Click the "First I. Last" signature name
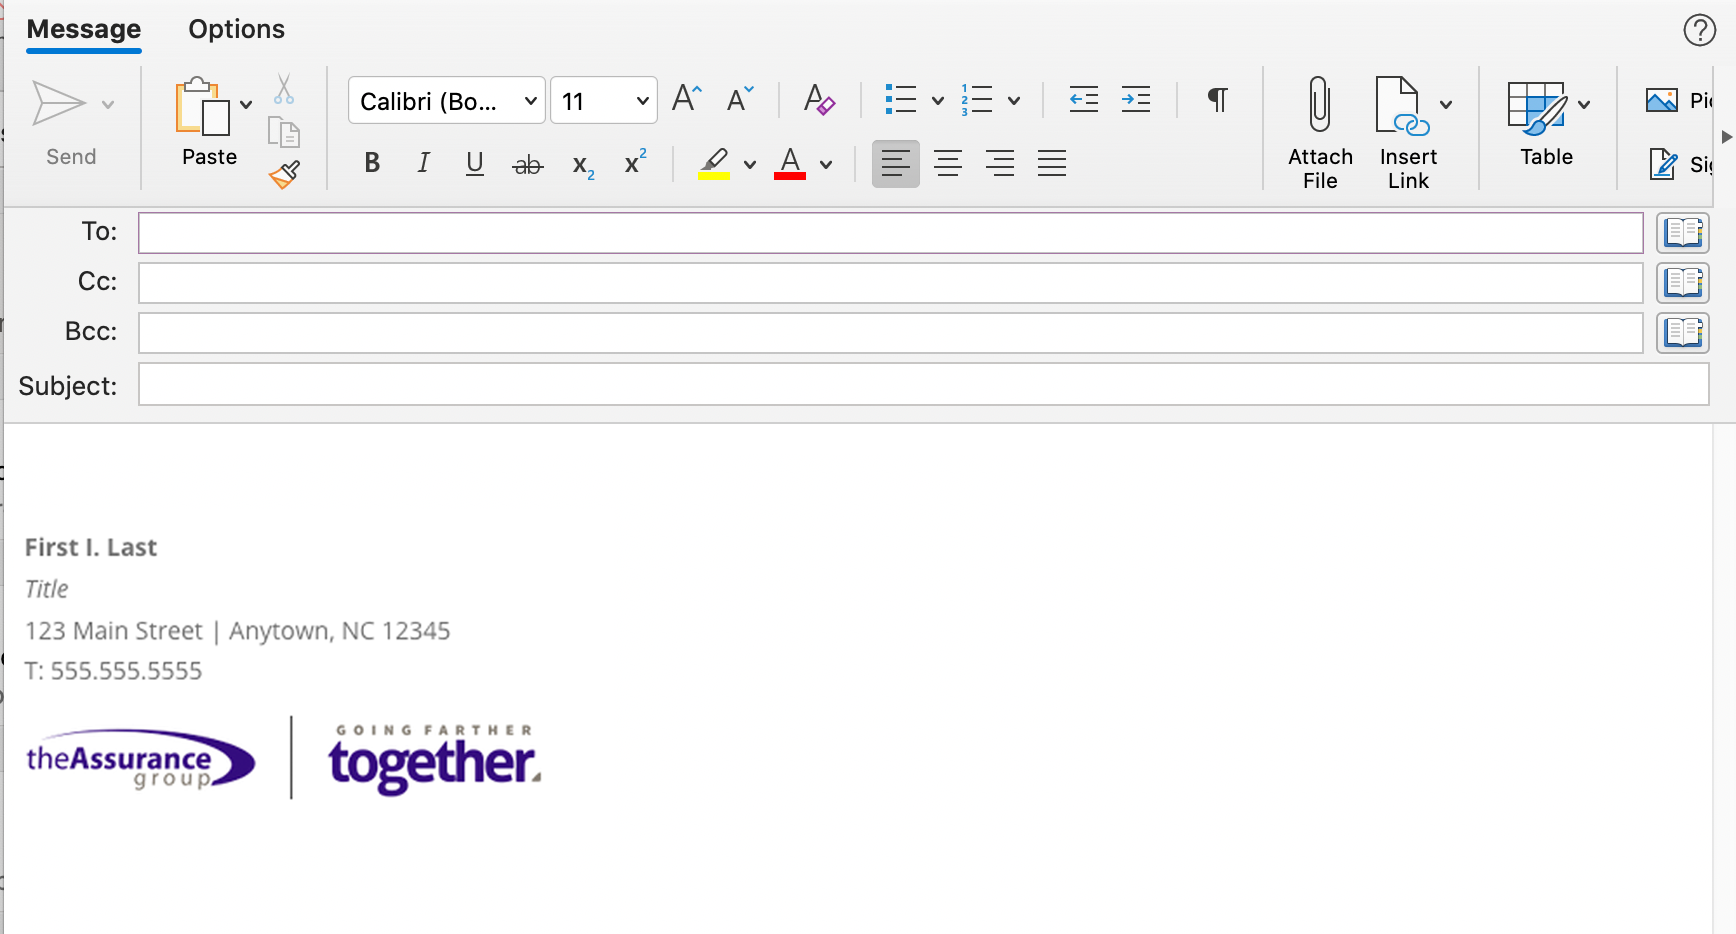 pos(91,548)
